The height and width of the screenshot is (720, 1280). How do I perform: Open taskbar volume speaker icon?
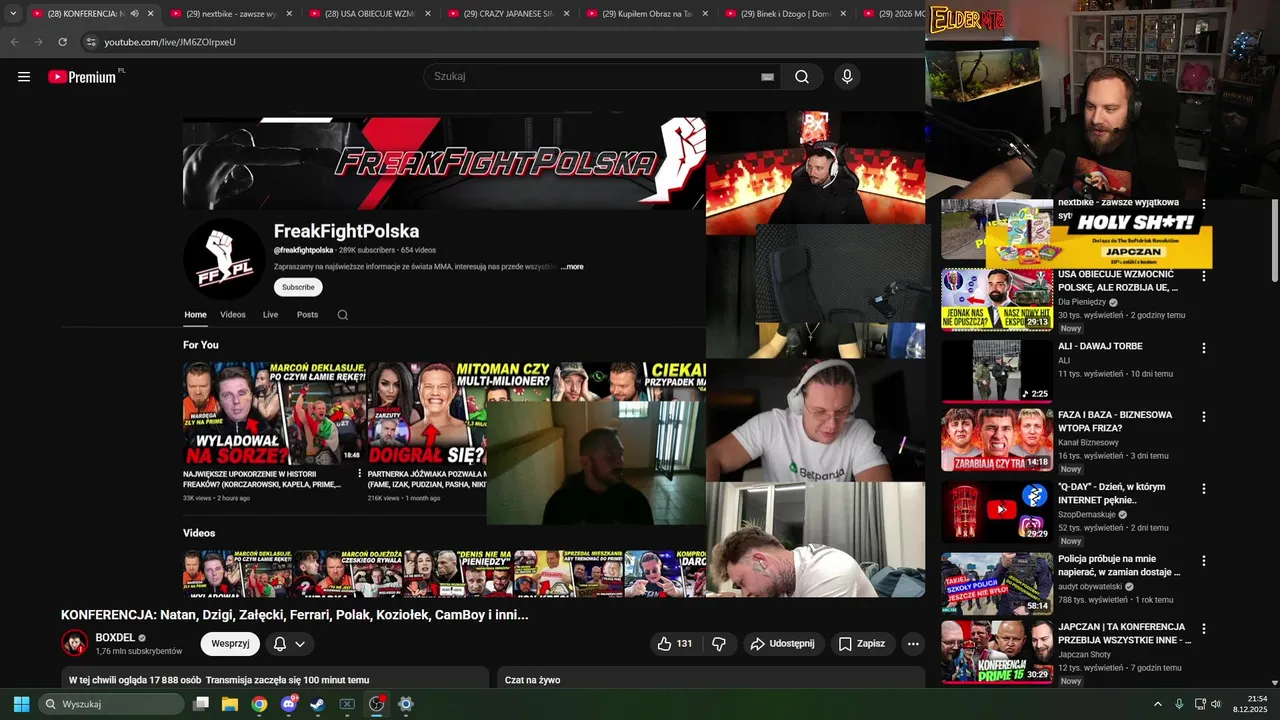click(1216, 704)
